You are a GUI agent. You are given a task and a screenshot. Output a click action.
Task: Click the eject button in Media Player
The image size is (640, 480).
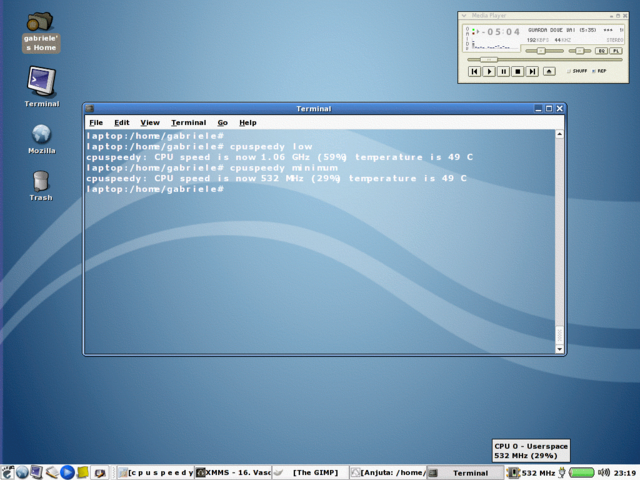click(x=549, y=71)
